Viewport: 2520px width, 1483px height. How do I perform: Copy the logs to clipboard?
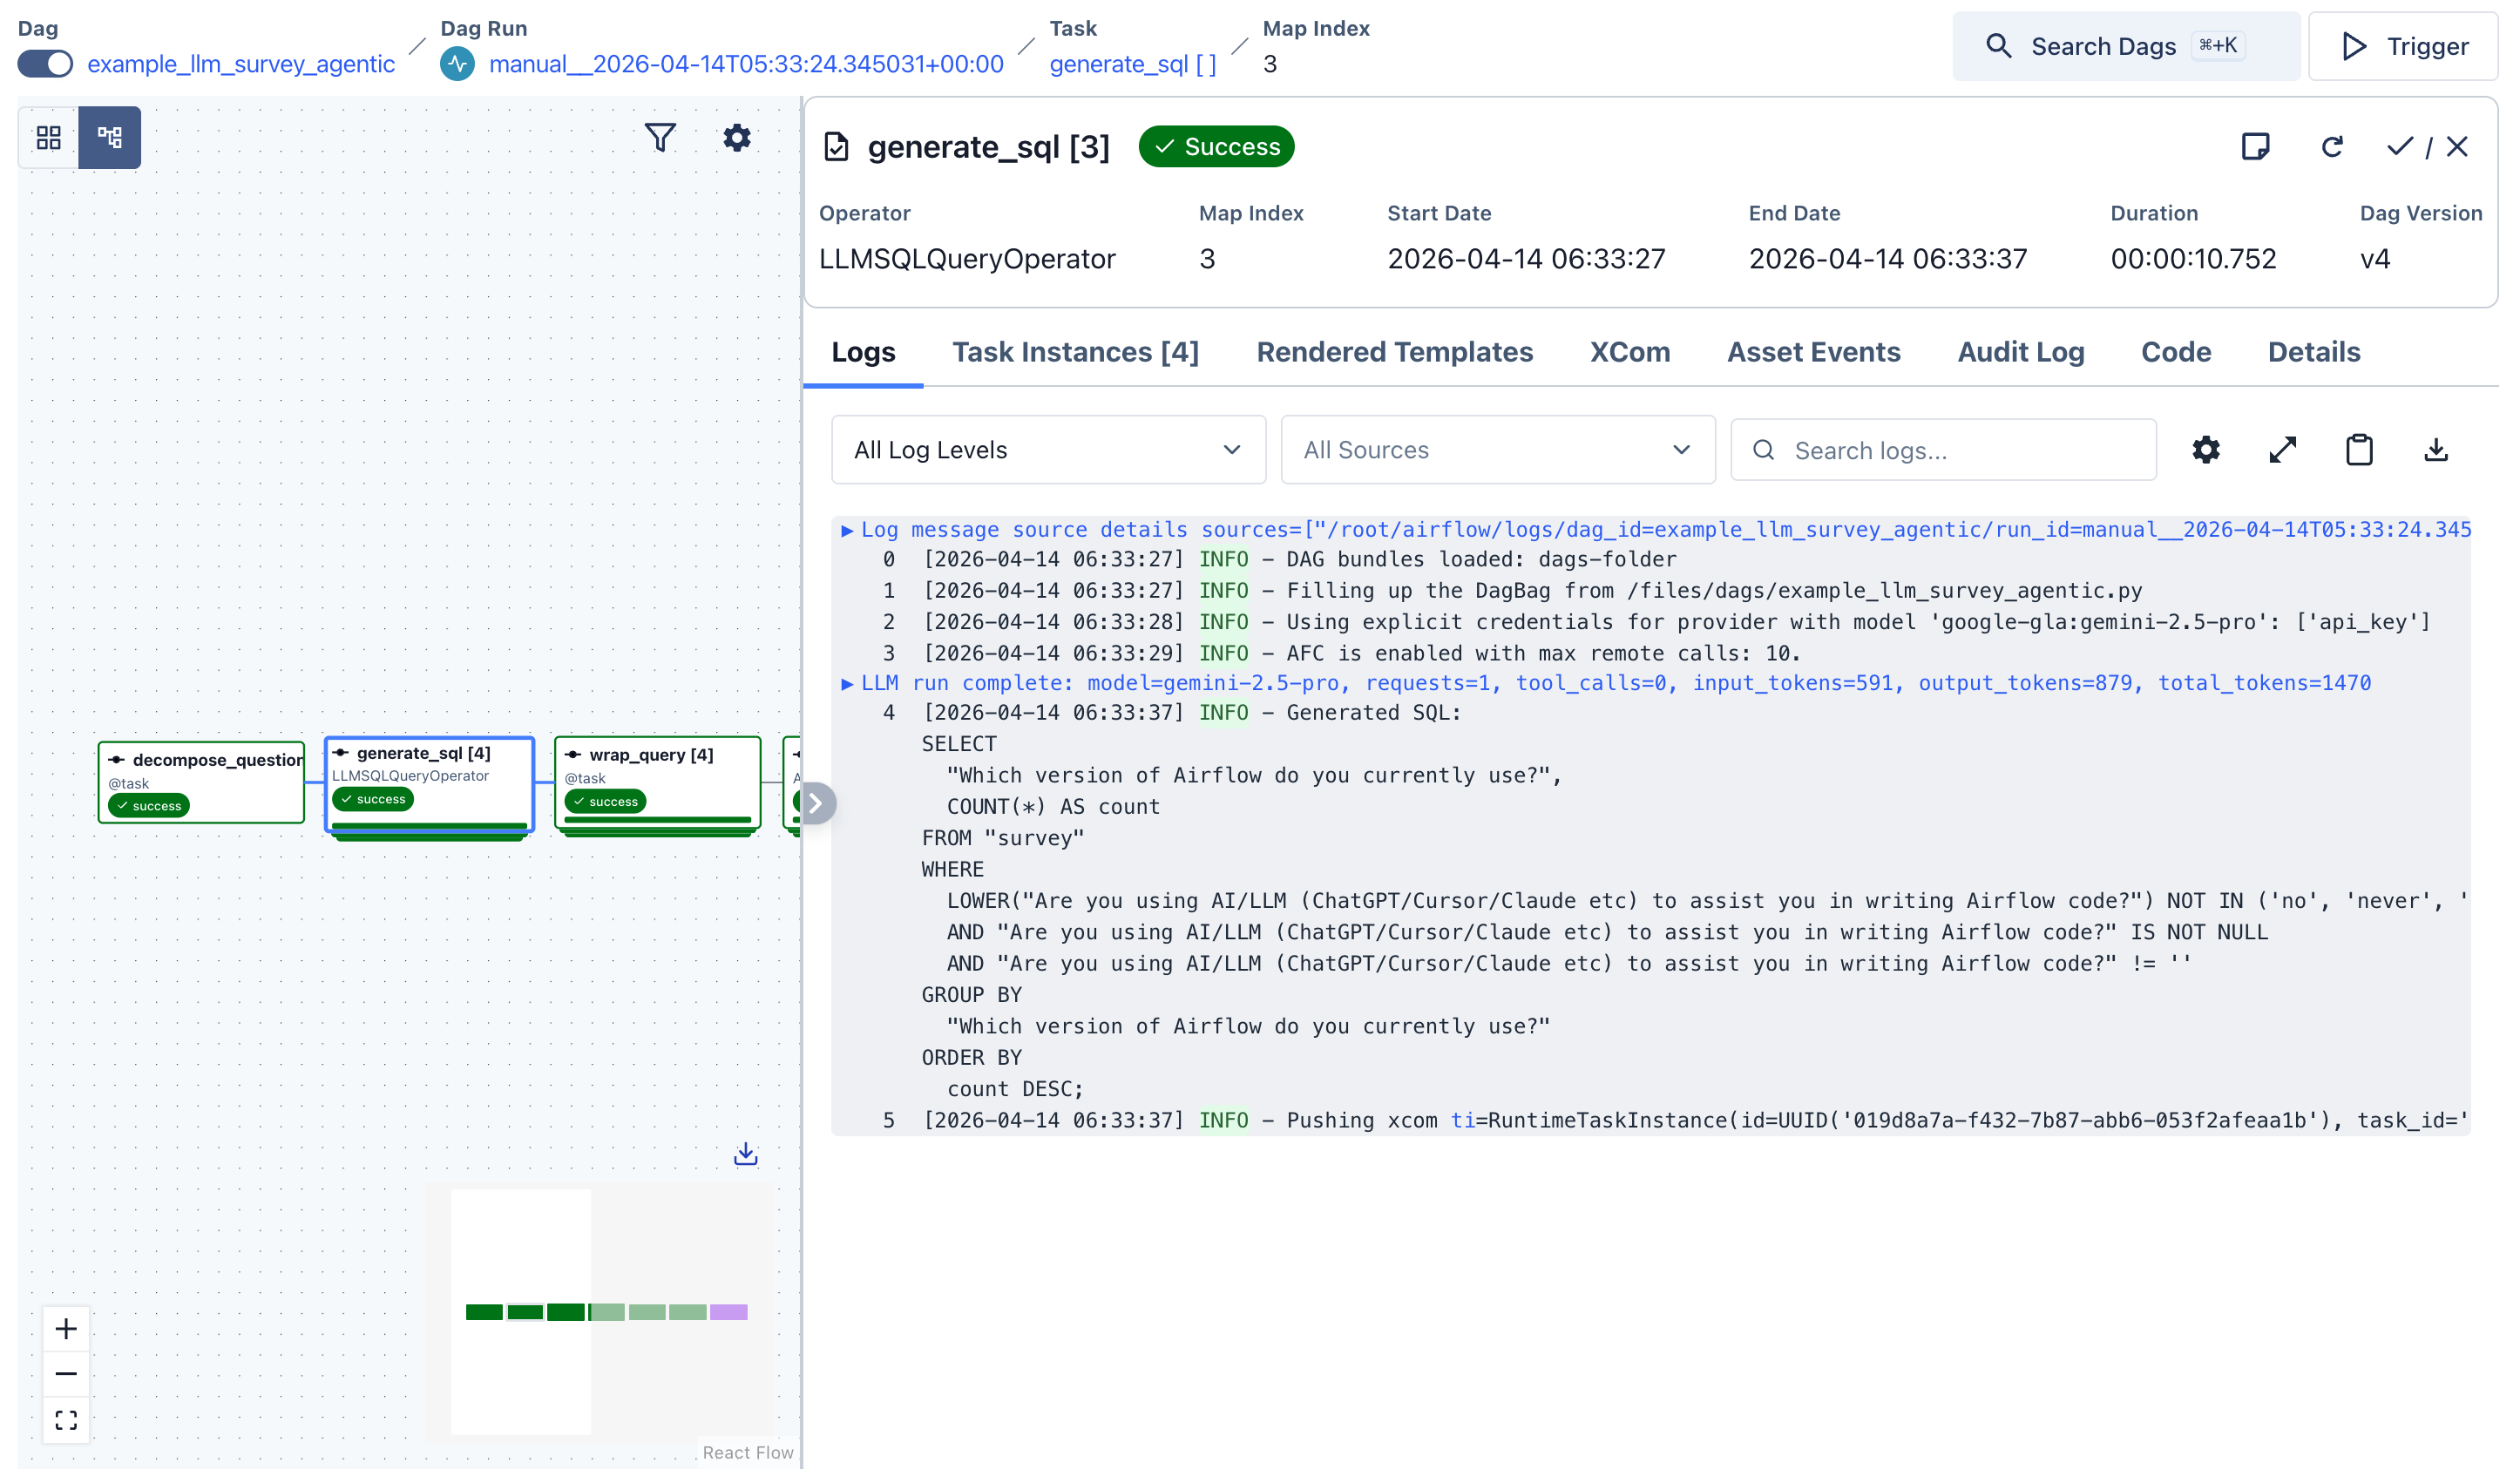pyautogui.click(x=2359, y=450)
